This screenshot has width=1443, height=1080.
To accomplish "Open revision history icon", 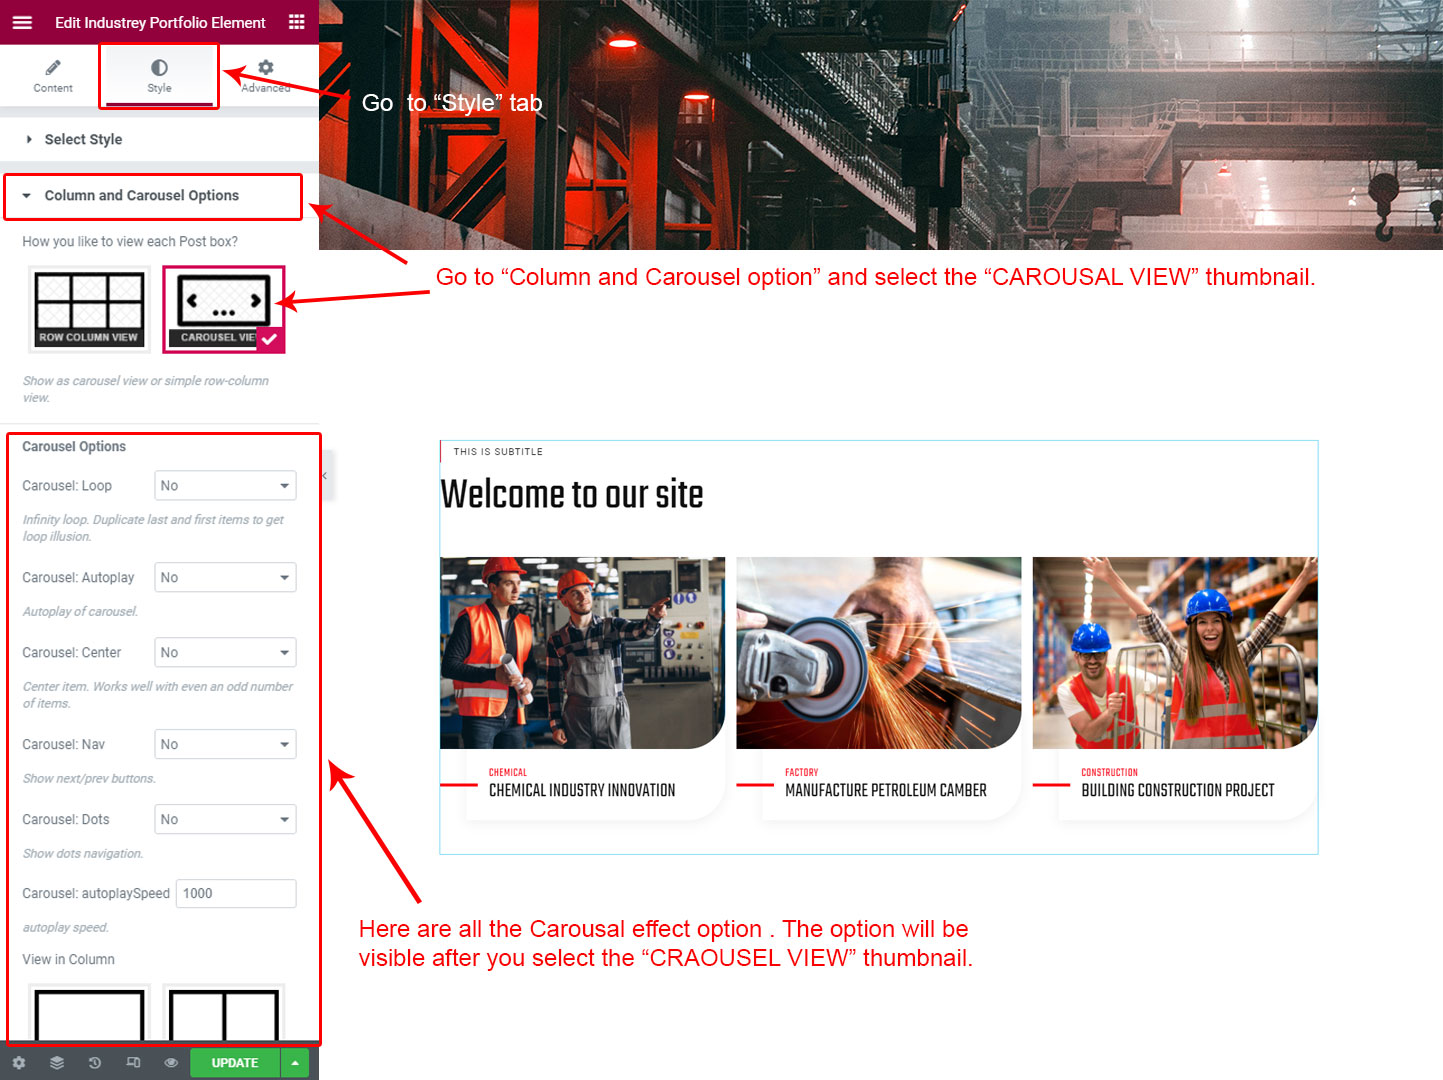I will [x=95, y=1063].
